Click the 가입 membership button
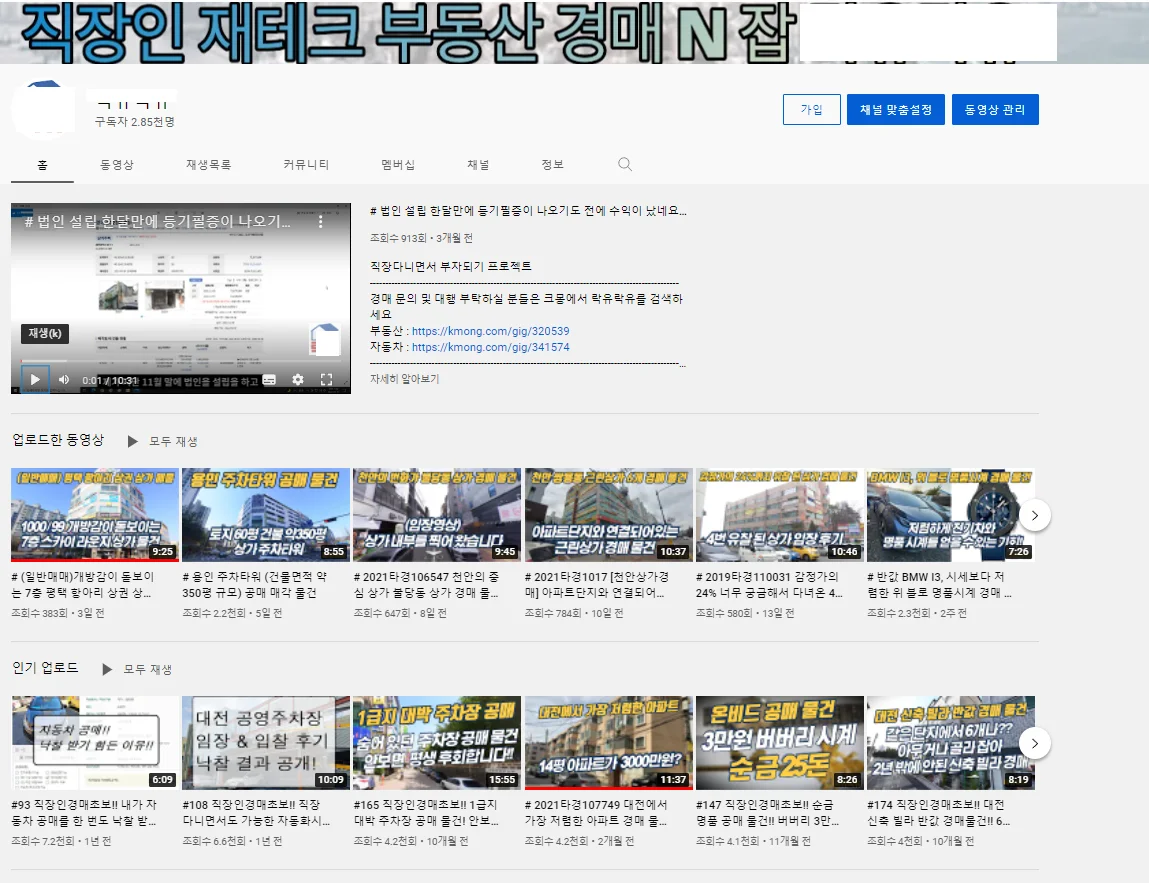The width and height of the screenshot is (1149, 883). click(811, 110)
